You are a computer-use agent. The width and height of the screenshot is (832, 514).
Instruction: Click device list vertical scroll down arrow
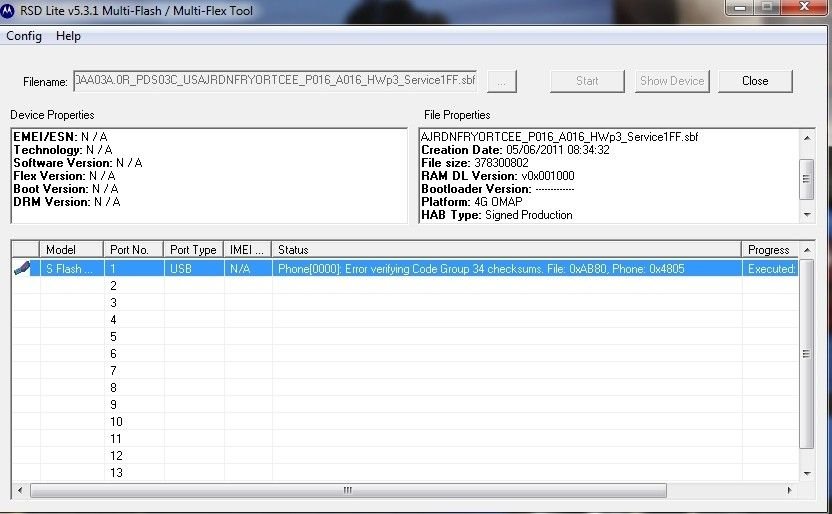point(807,473)
